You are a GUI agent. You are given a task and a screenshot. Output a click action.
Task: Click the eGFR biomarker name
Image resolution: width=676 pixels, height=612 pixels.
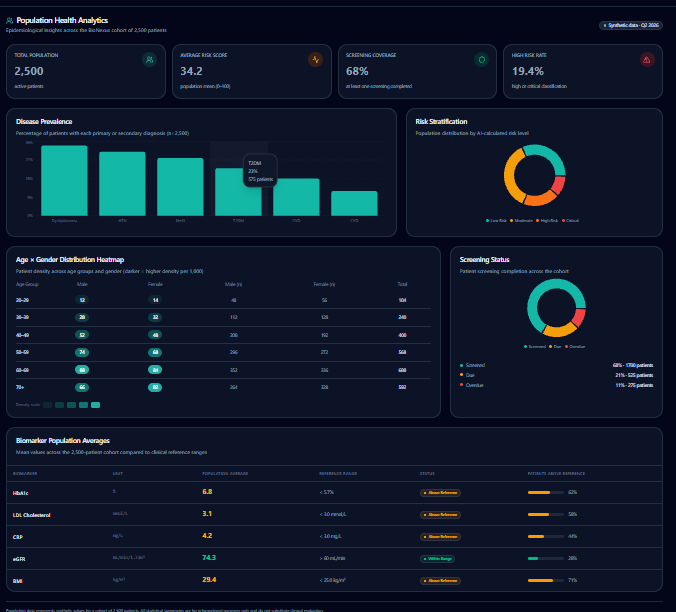[x=19, y=559]
